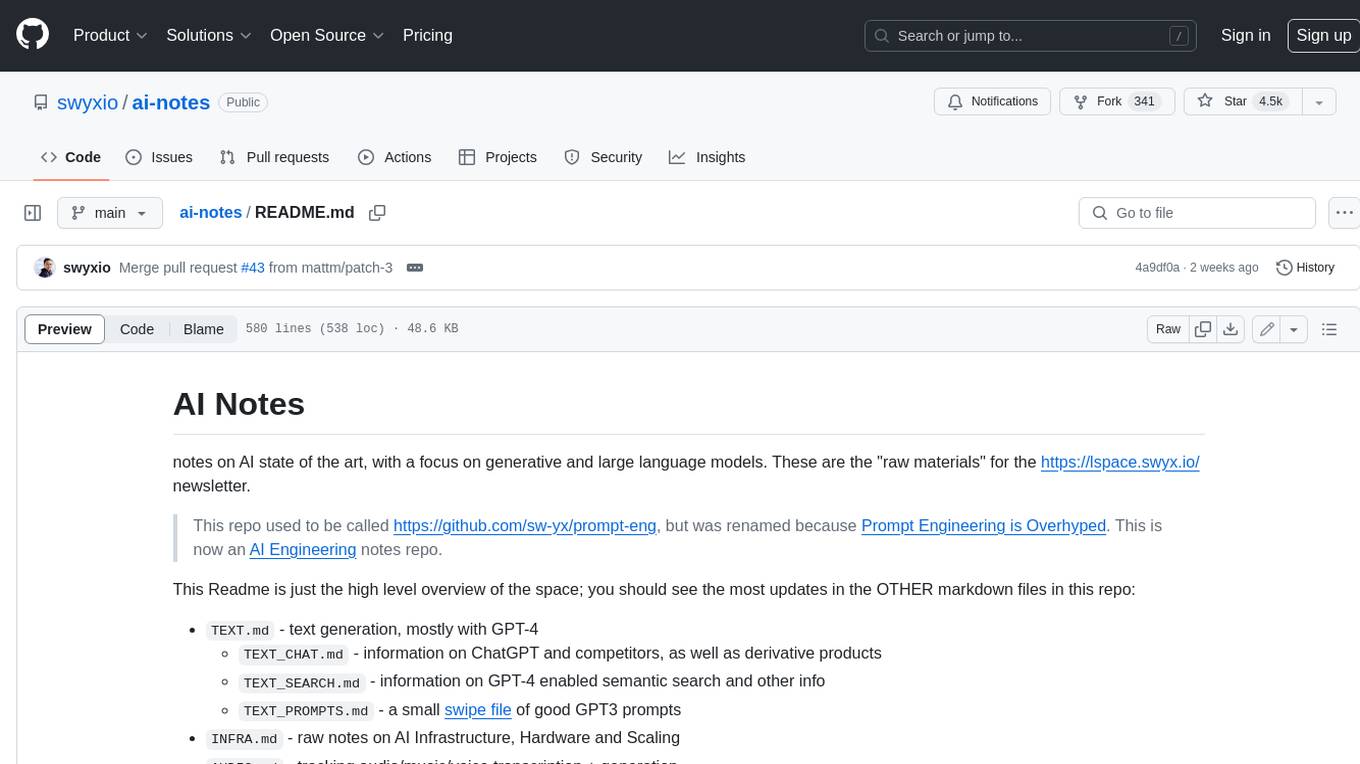Expand the file tree side panel
The width and height of the screenshot is (1360, 764).
click(x=32, y=213)
